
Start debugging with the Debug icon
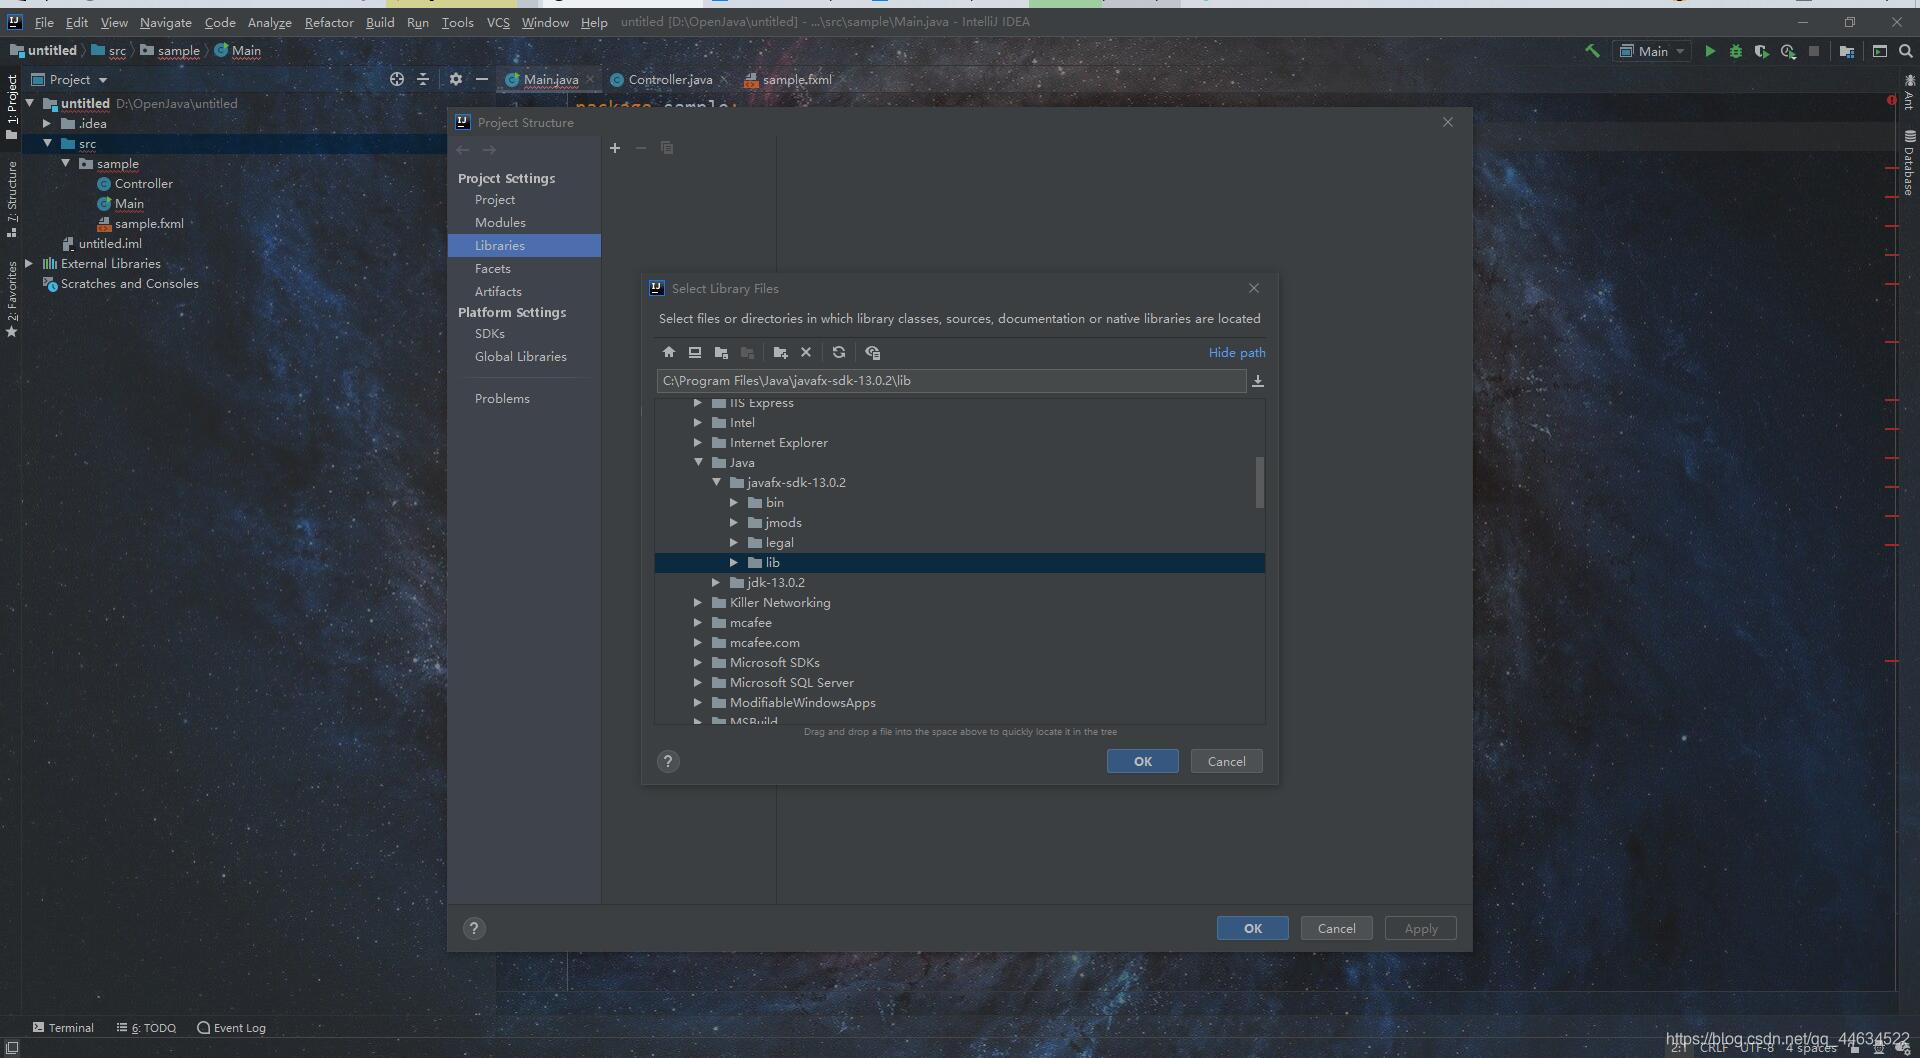pyautogui.click(x=1735, y=51)
